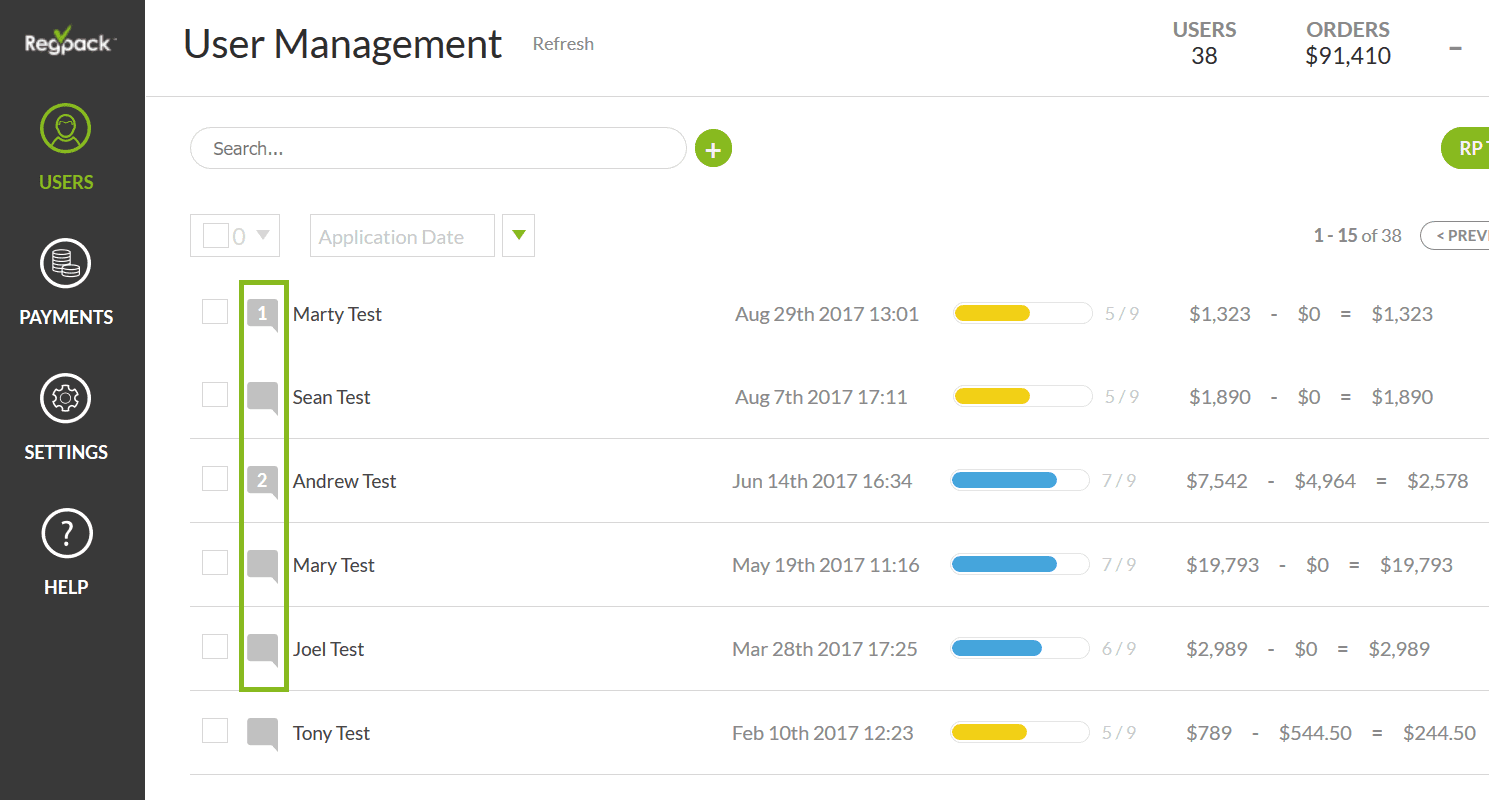Viewport: 1489px width, 800px height.
Task: Select the checkbox for Mary Test
Action: [215, 563]
